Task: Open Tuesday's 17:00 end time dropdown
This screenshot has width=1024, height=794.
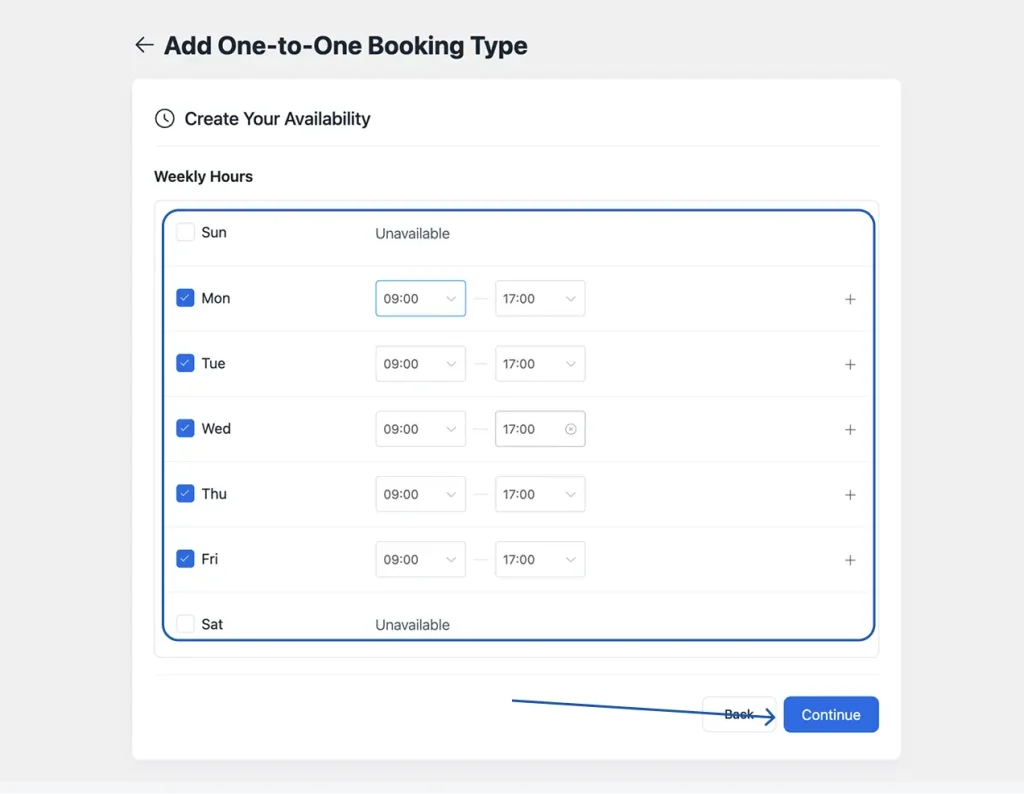Action: coord(540,363)
